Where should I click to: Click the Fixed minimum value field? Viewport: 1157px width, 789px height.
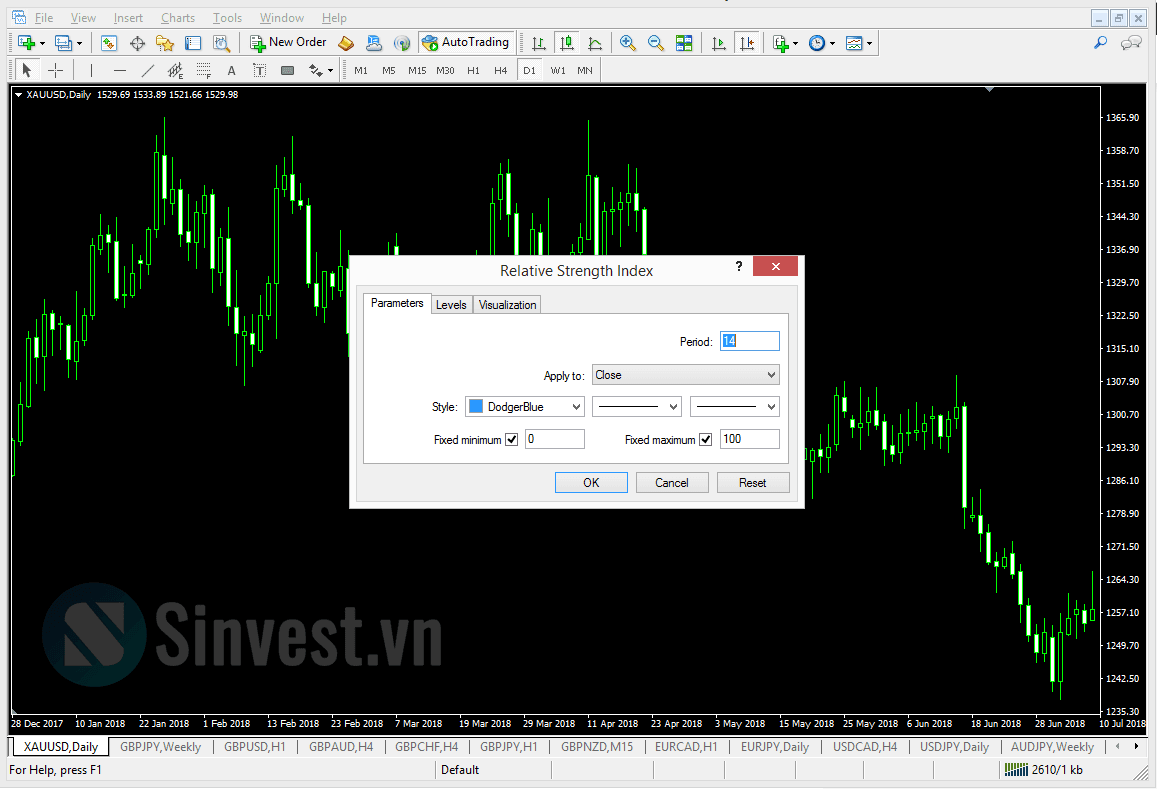tap(555, 439)
